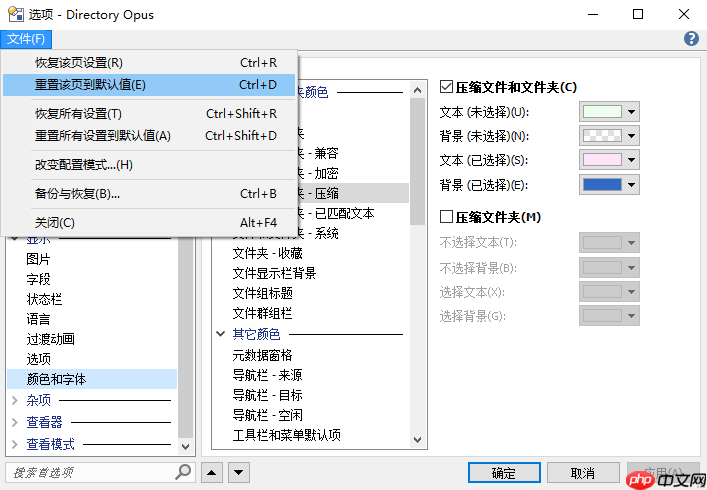The height and width of the screenshot is (490, 707).
Task: Open 背景 (已选择)(E) color dropdown arrow
Action: tap(631, 184)
